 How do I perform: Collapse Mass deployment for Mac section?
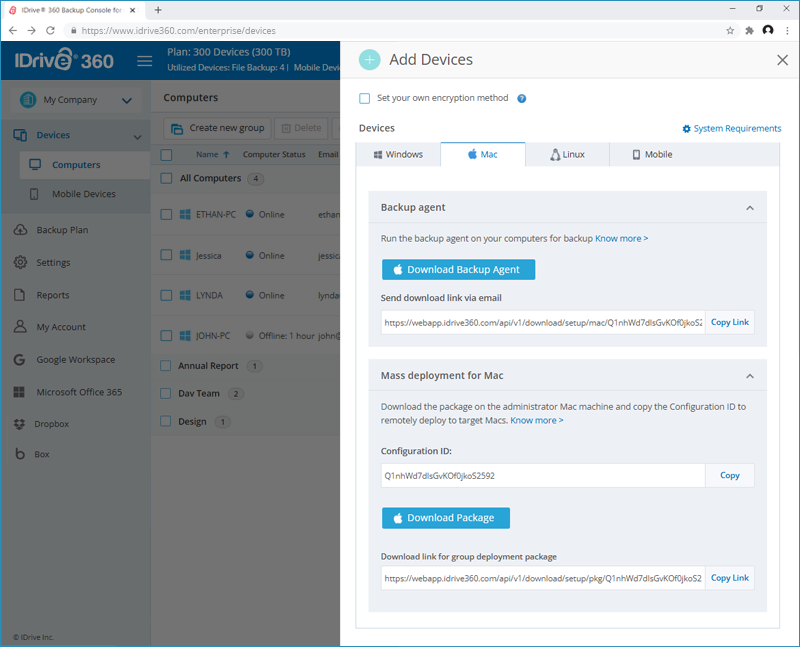(x=749, y=375)
